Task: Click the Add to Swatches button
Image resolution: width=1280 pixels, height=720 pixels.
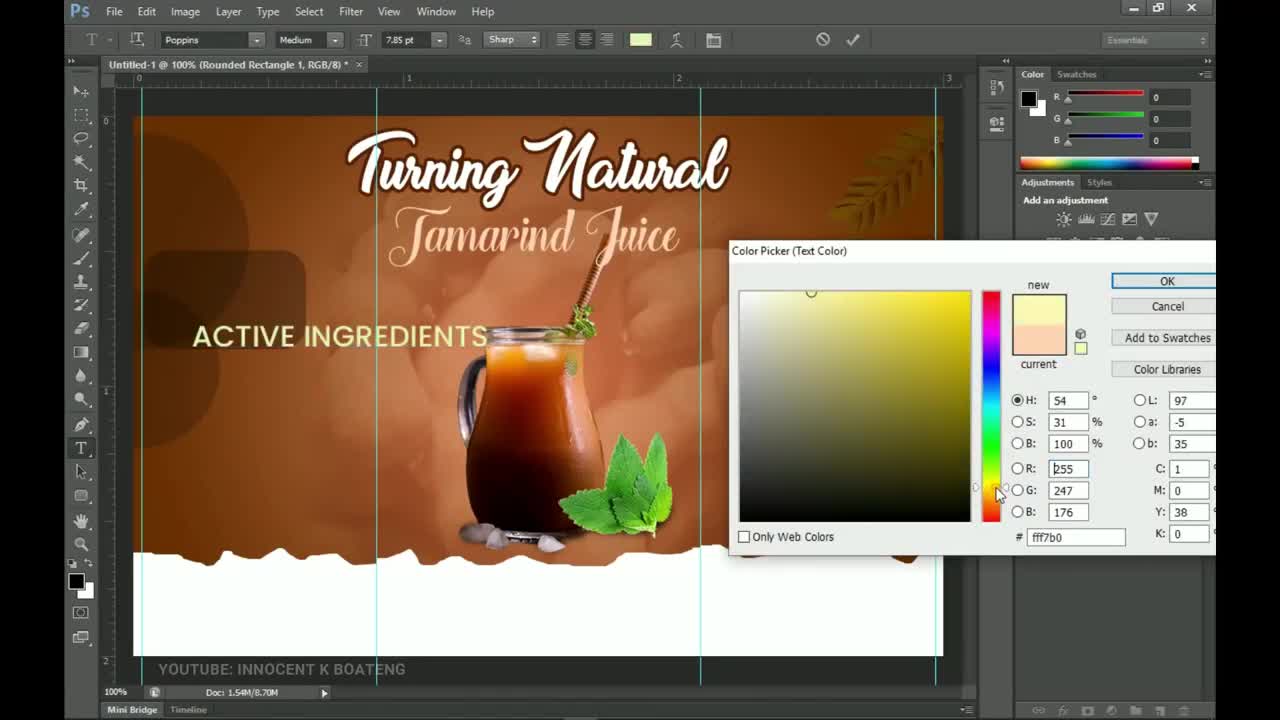Action: point(1166,338)
